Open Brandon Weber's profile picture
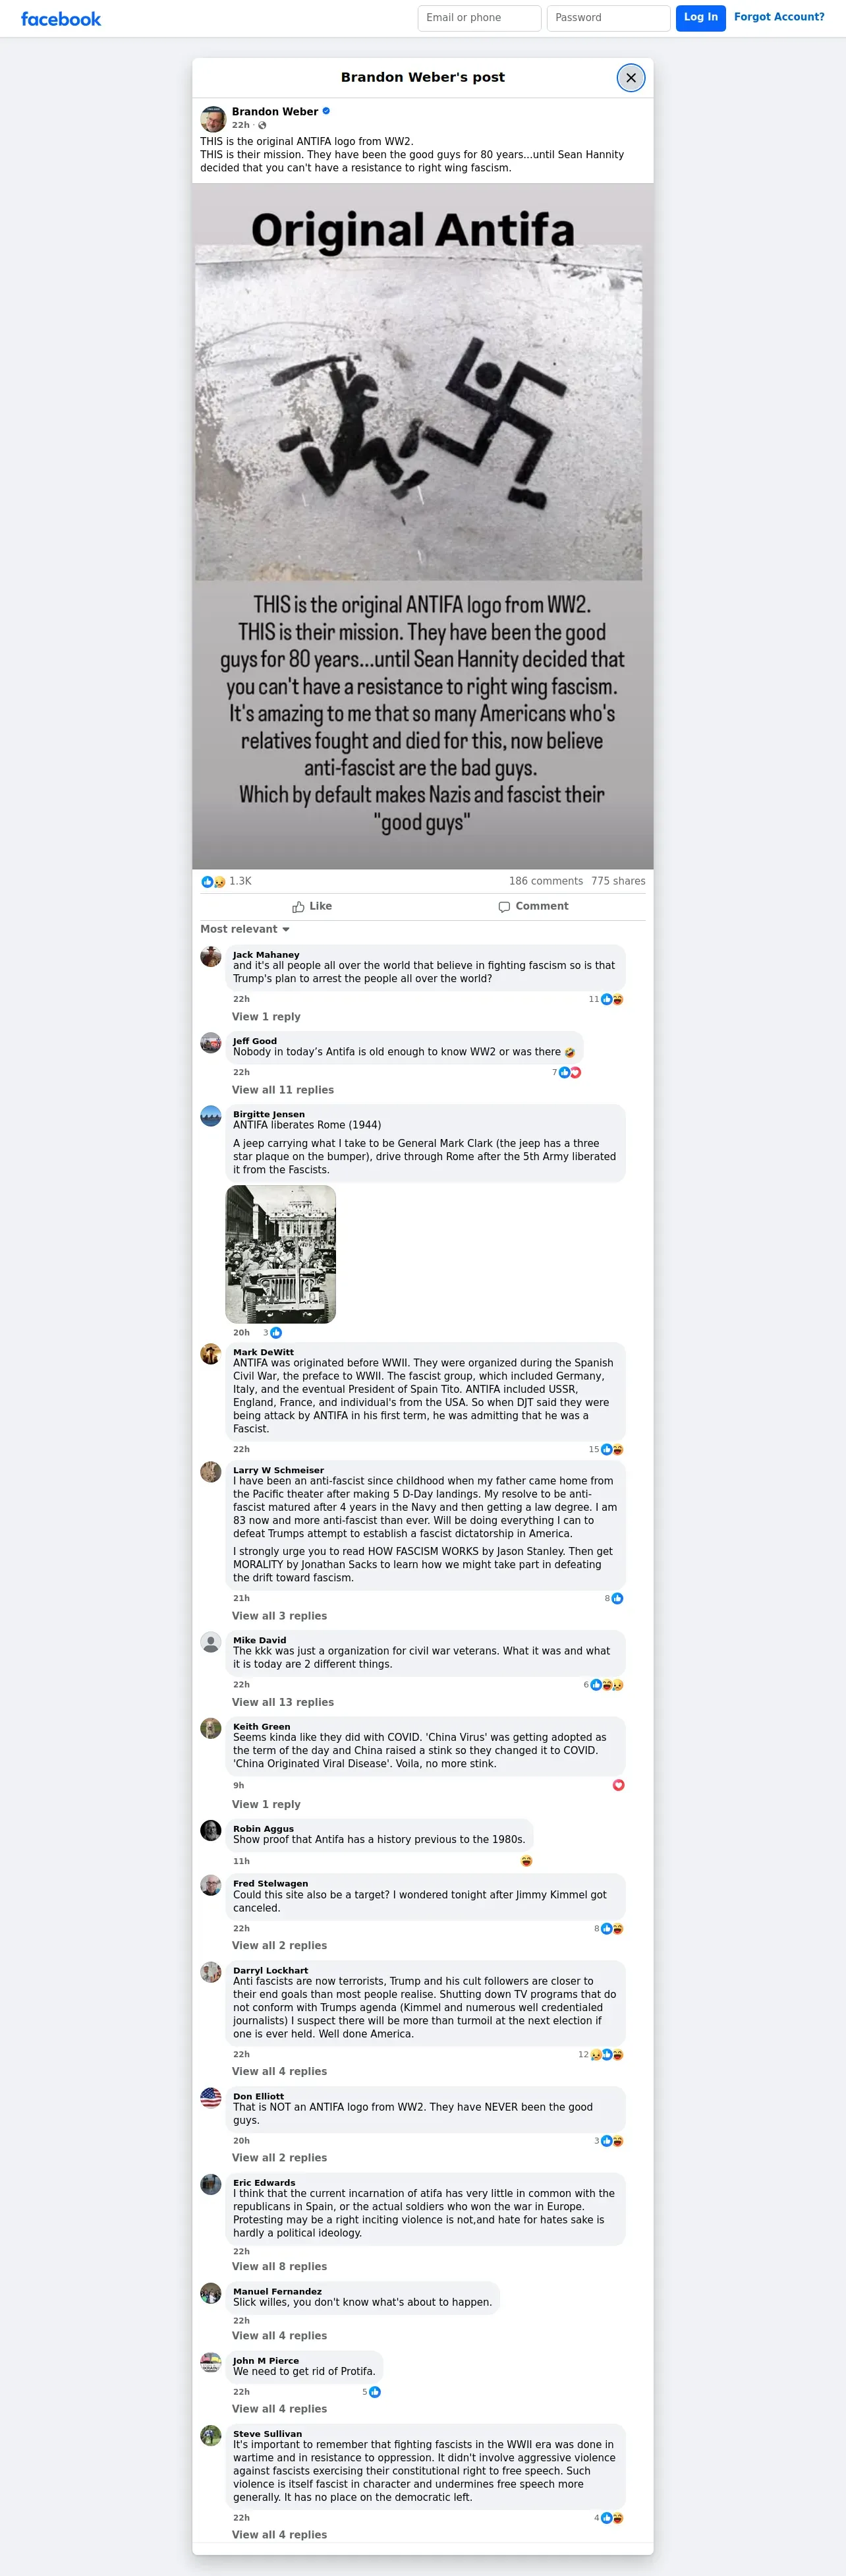The height and width of the screenshot is (2576, 846). coord(213,119)
